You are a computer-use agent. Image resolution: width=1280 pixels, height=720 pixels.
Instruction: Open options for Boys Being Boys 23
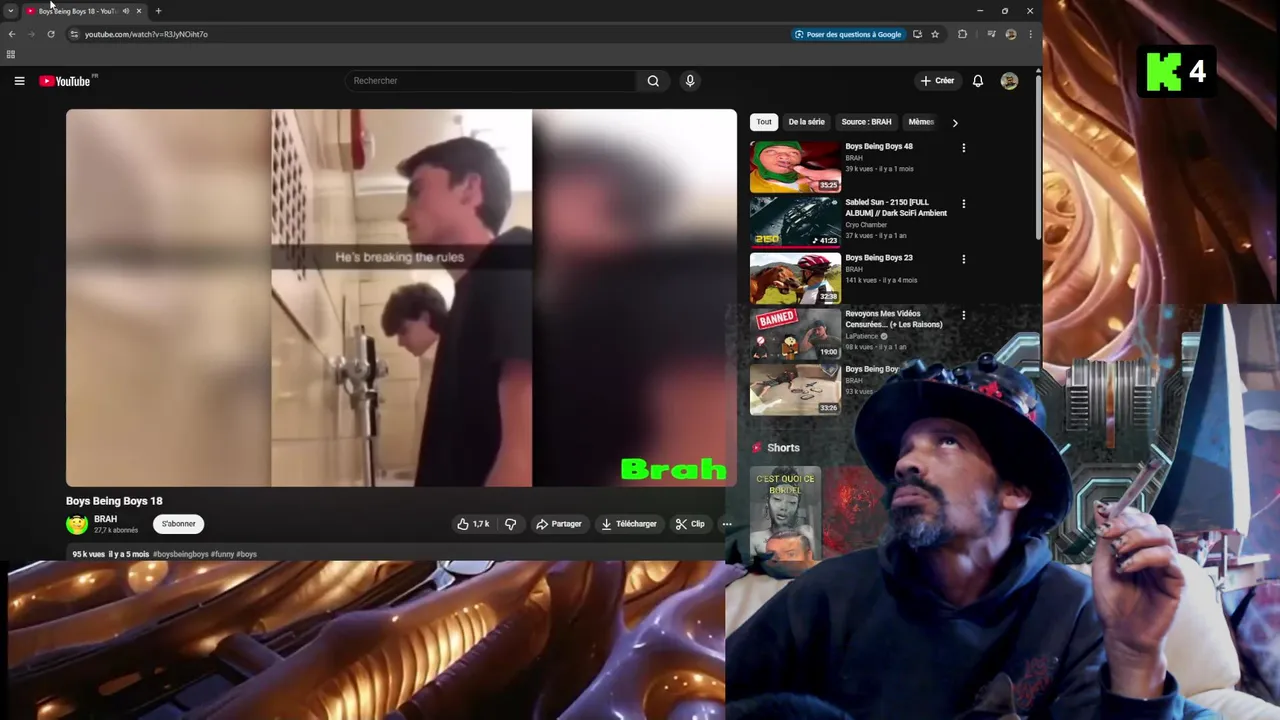[x=964, y=259]
